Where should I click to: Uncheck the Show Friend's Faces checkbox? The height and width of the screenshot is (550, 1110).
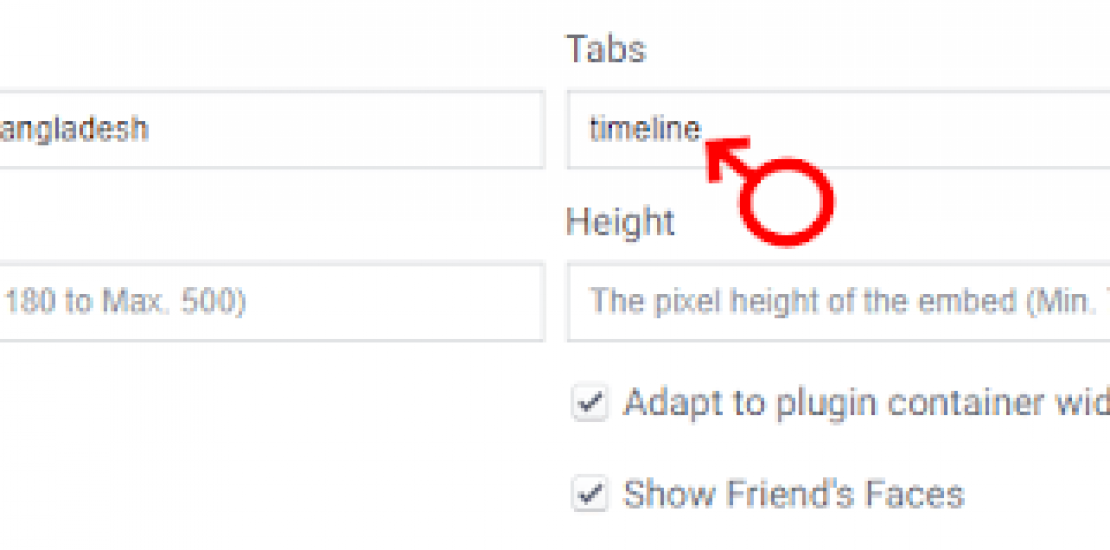pos(590,494)
